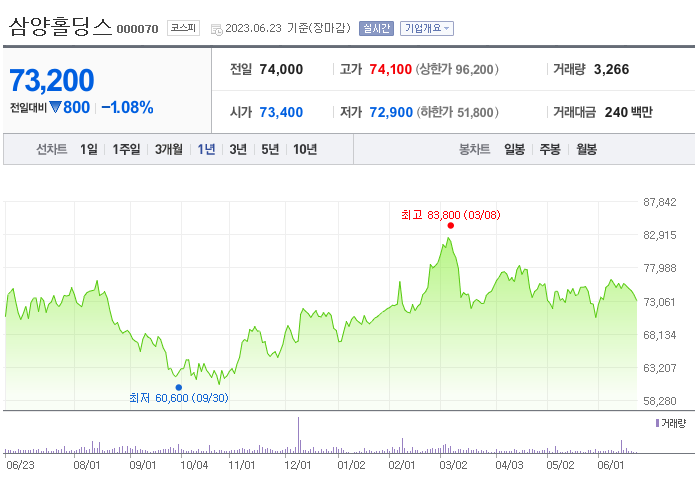This screenshot has height=485, width=695.
Task: Click the 저가 value 72,900
Action: 391,113
